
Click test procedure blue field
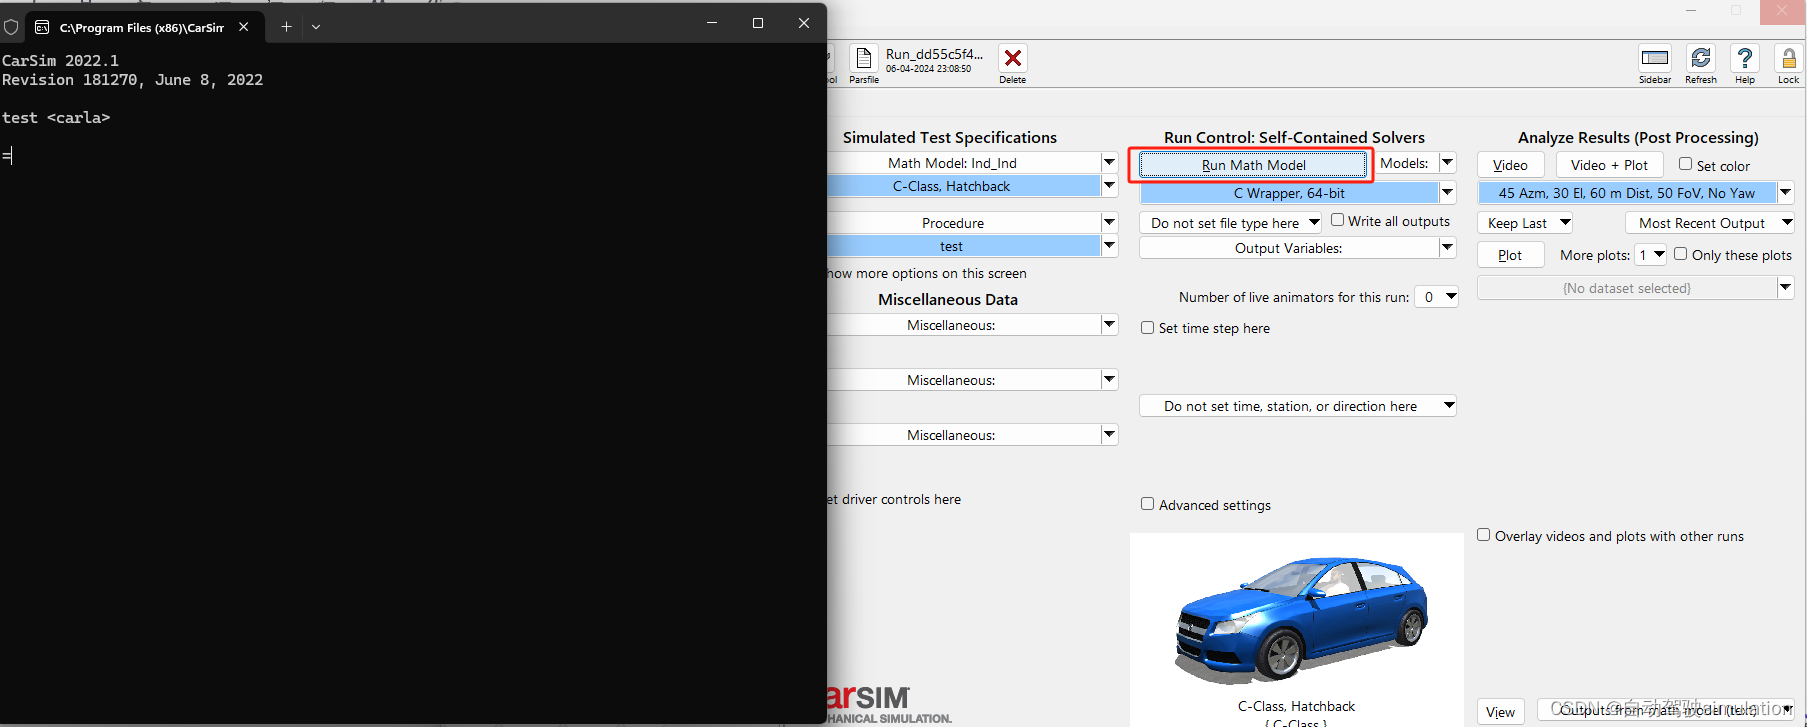point(964,246)
